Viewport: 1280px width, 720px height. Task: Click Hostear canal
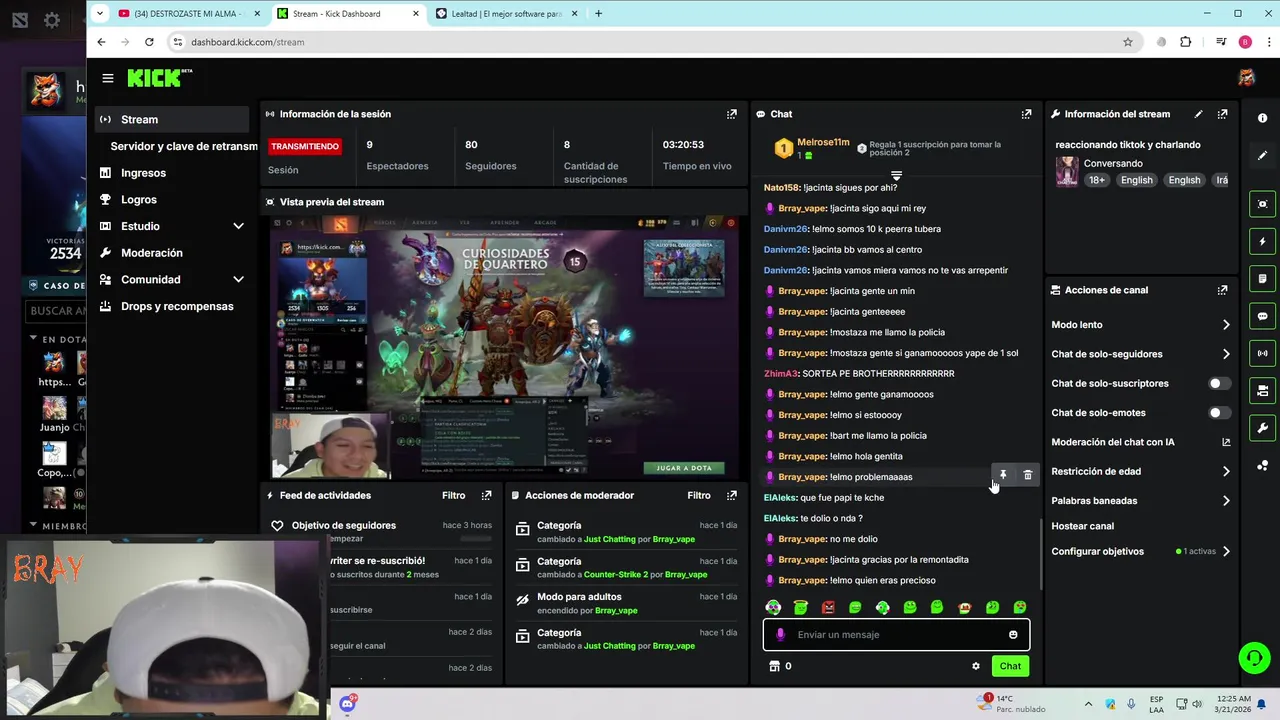click(x=1082, y=526)
